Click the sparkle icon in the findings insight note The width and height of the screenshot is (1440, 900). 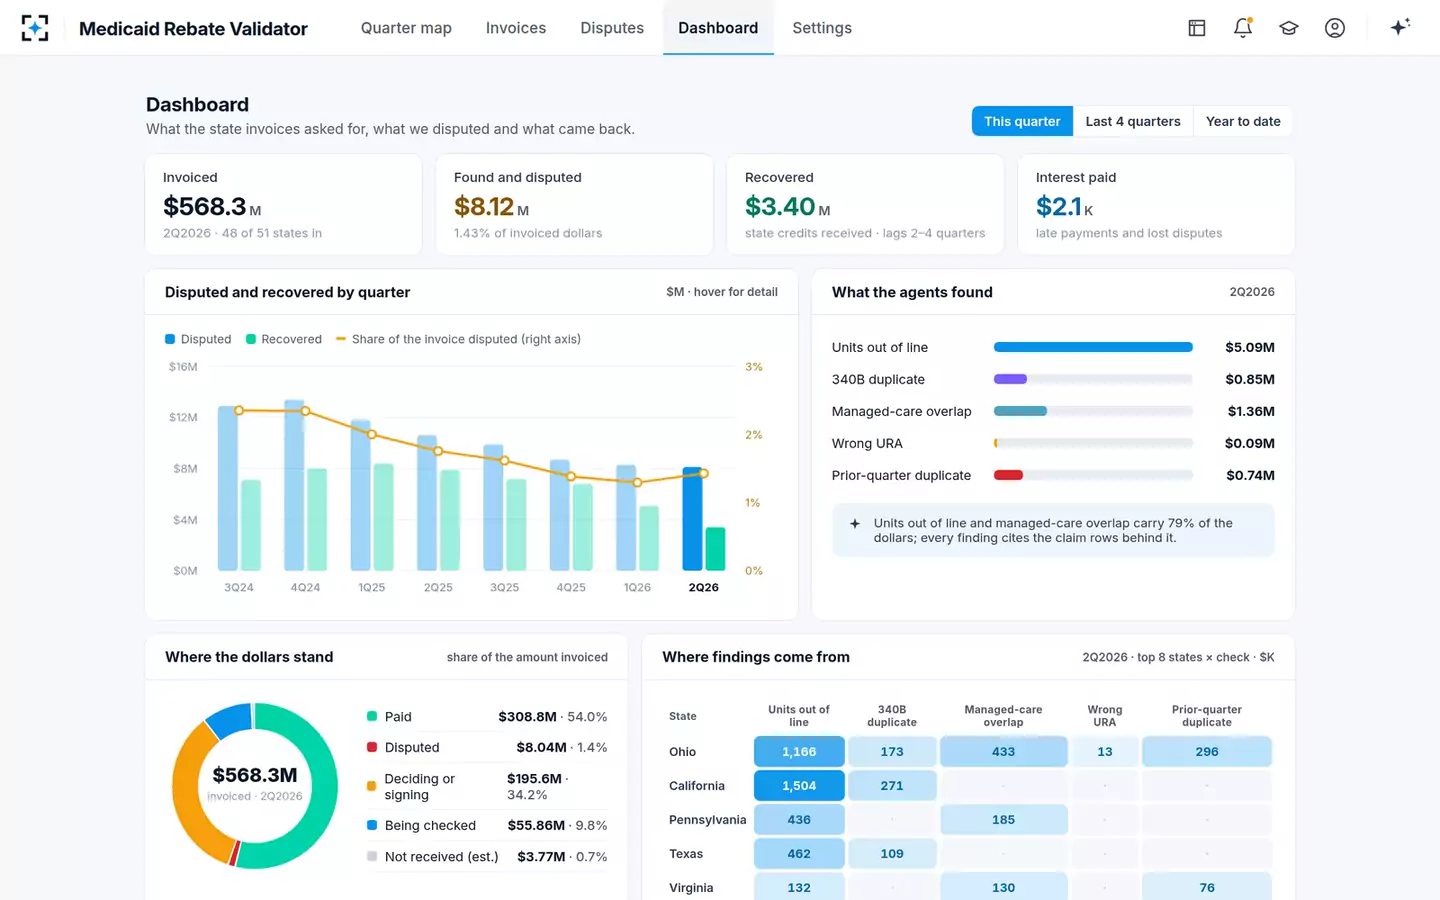click(855, 523)
